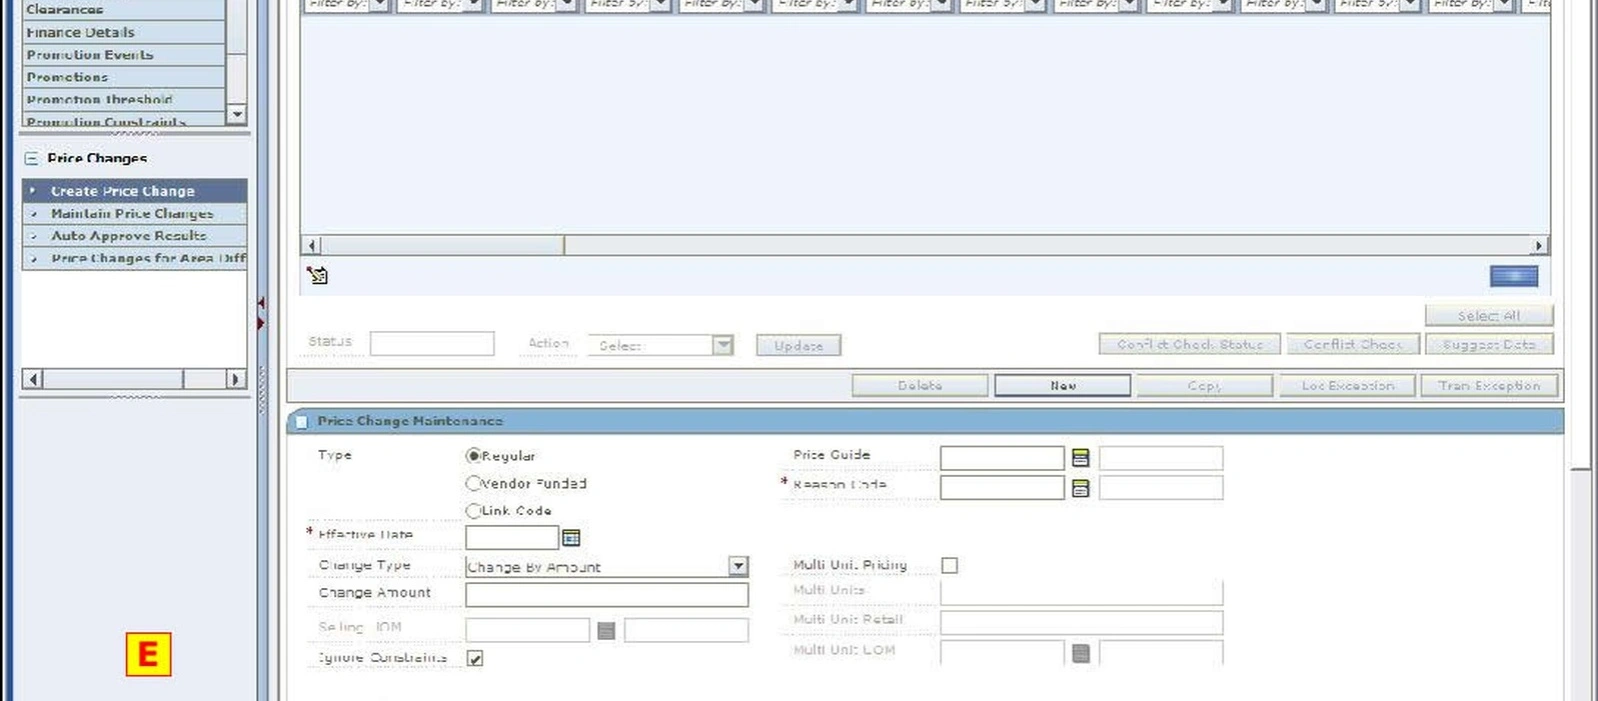Image resolution: width=1598 pixels, height=701 pixels.
Task: Click the Loc Exception button
Action: [x=1347, y=385]
